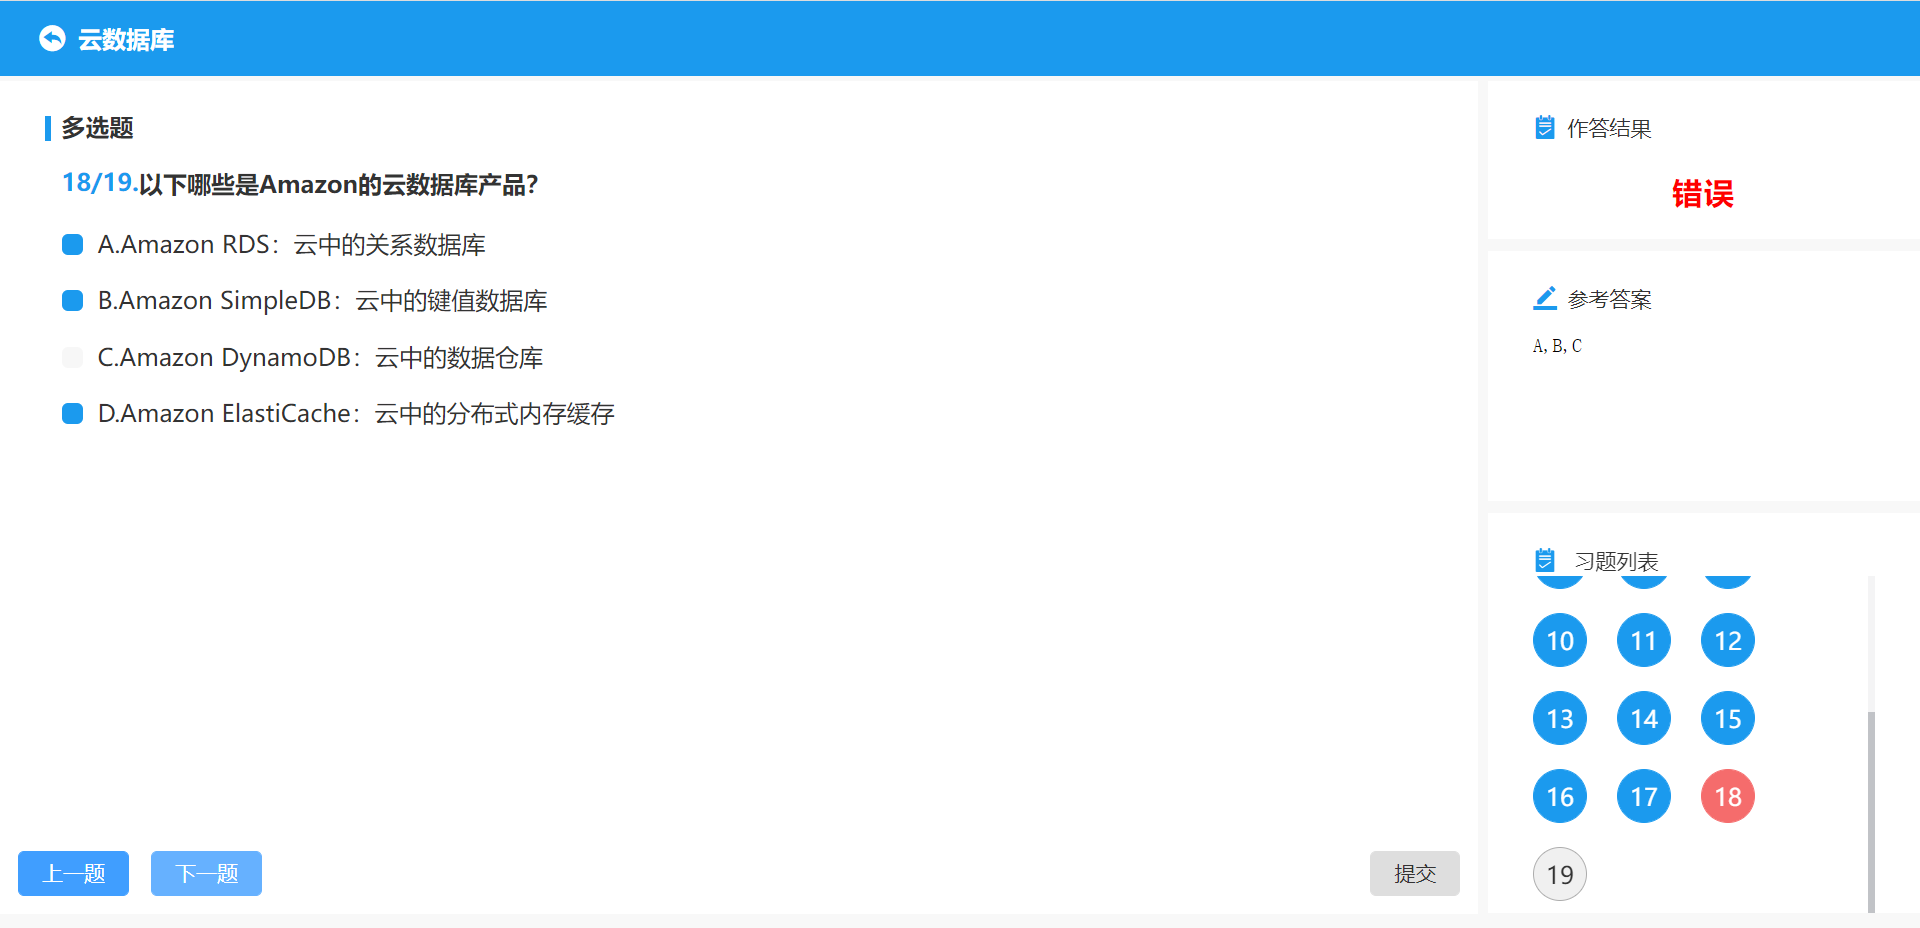Click the question text '以下哪些是Amazon的云数据库产品?'
Screen dimensions: 1920x928
(339, 185)
